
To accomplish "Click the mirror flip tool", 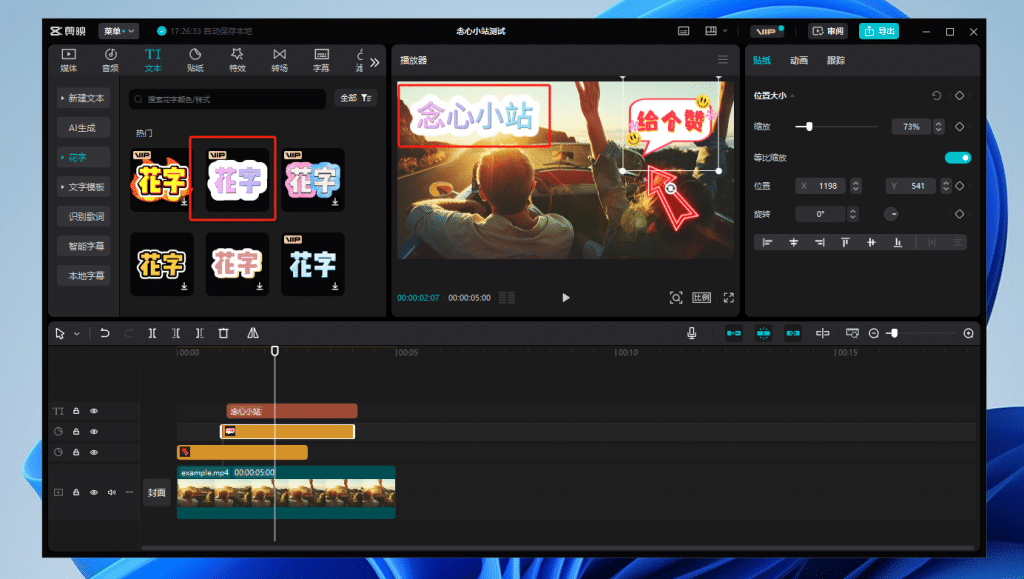I will tap(253, 333).
